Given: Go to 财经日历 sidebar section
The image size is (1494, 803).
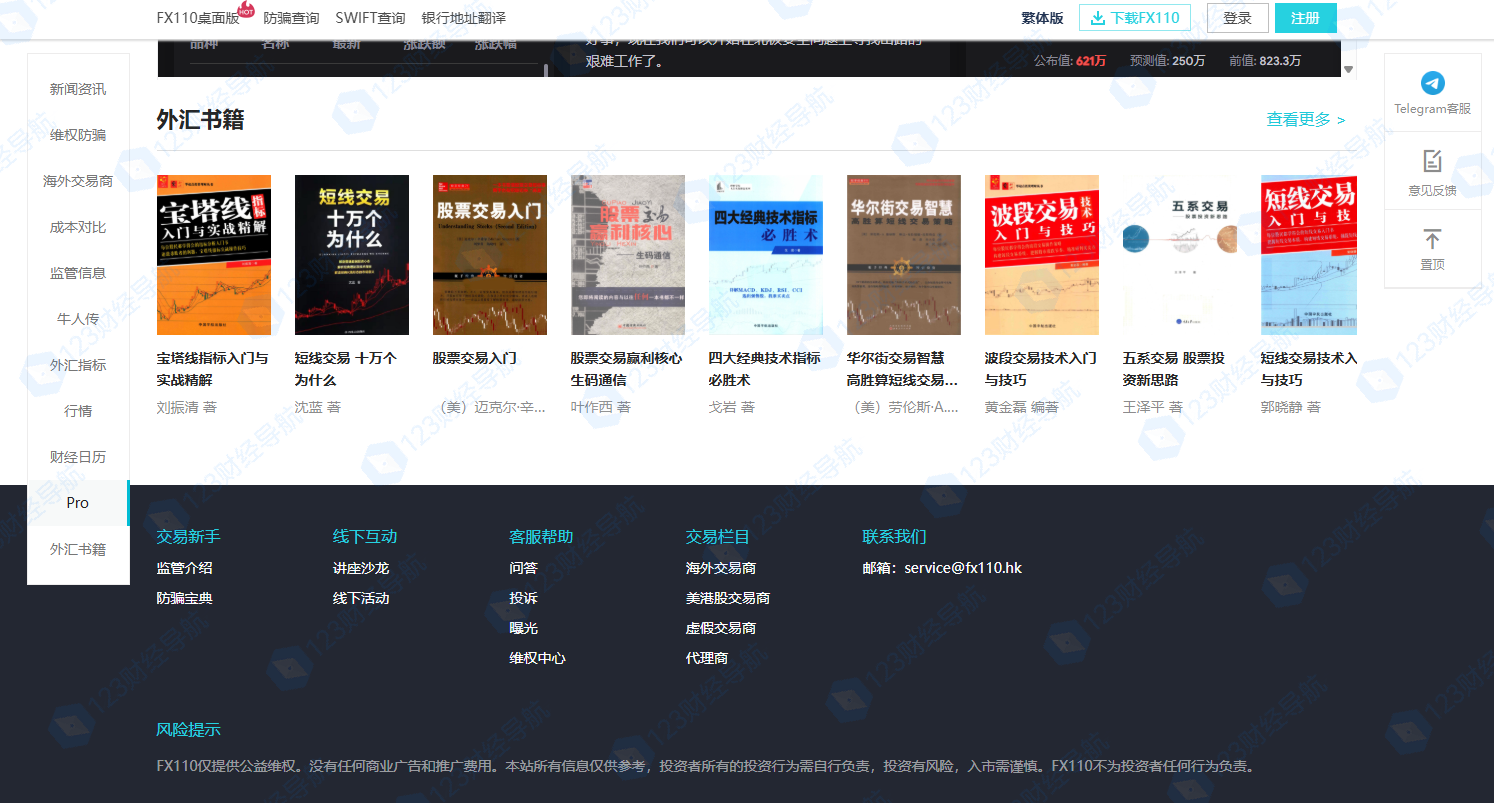Looking at the screenshot, I should click(x=78, y=457).
